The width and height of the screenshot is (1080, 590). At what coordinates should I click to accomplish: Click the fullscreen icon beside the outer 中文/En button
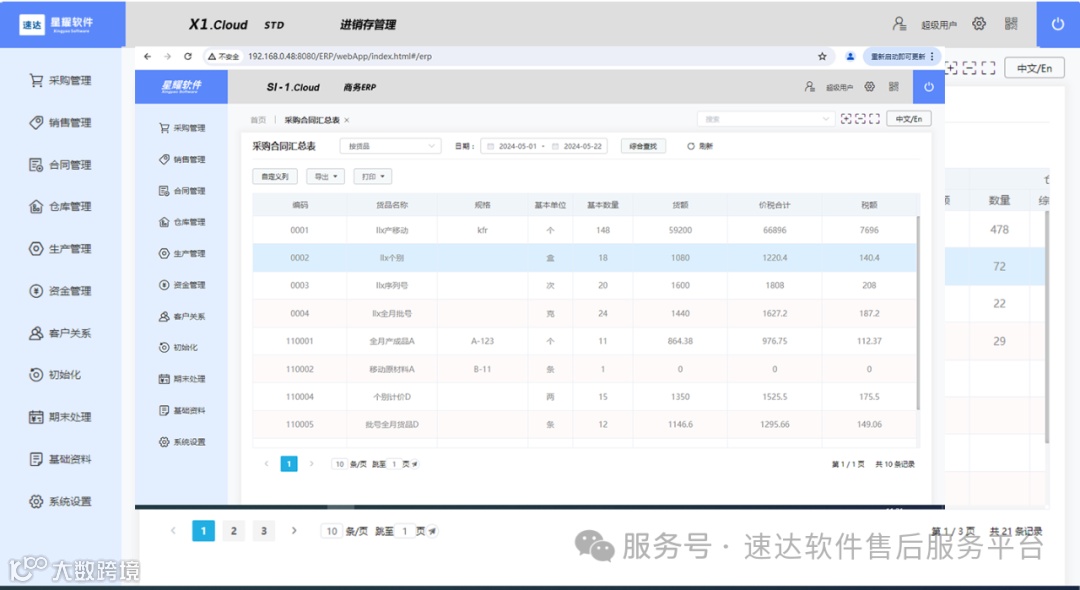988,67
